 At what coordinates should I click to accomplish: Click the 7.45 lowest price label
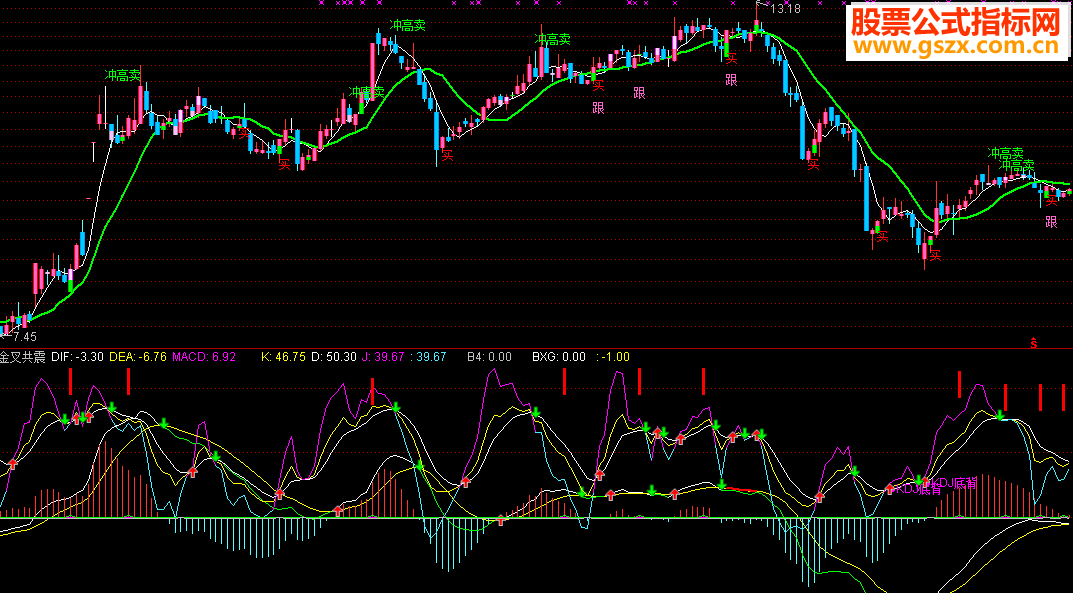coord(25,337)
